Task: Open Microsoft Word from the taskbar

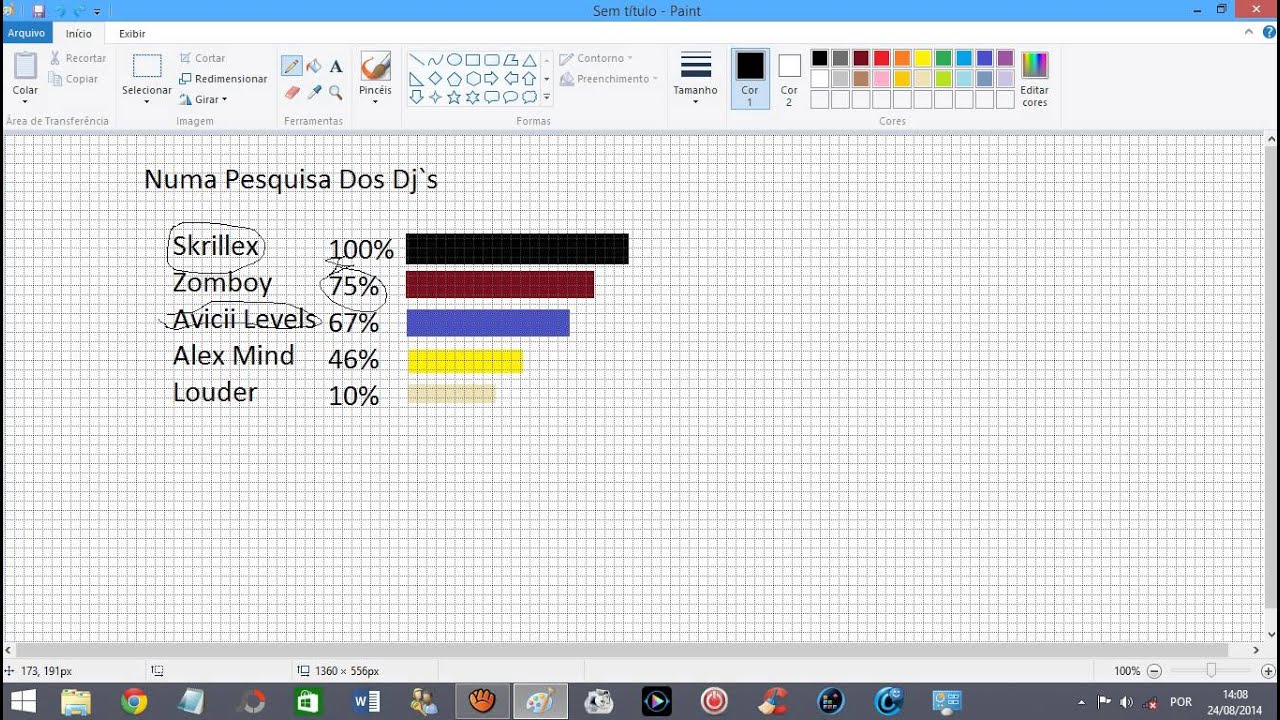Action: point(366,701)
